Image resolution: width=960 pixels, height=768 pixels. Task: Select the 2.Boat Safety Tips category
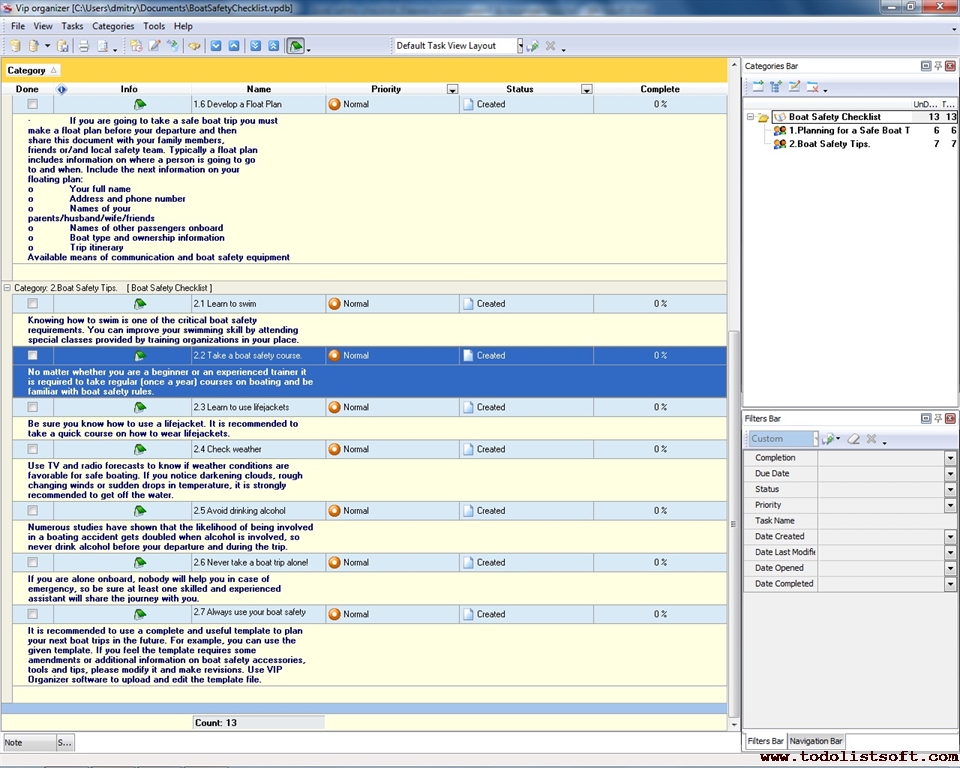pos(829,144)
